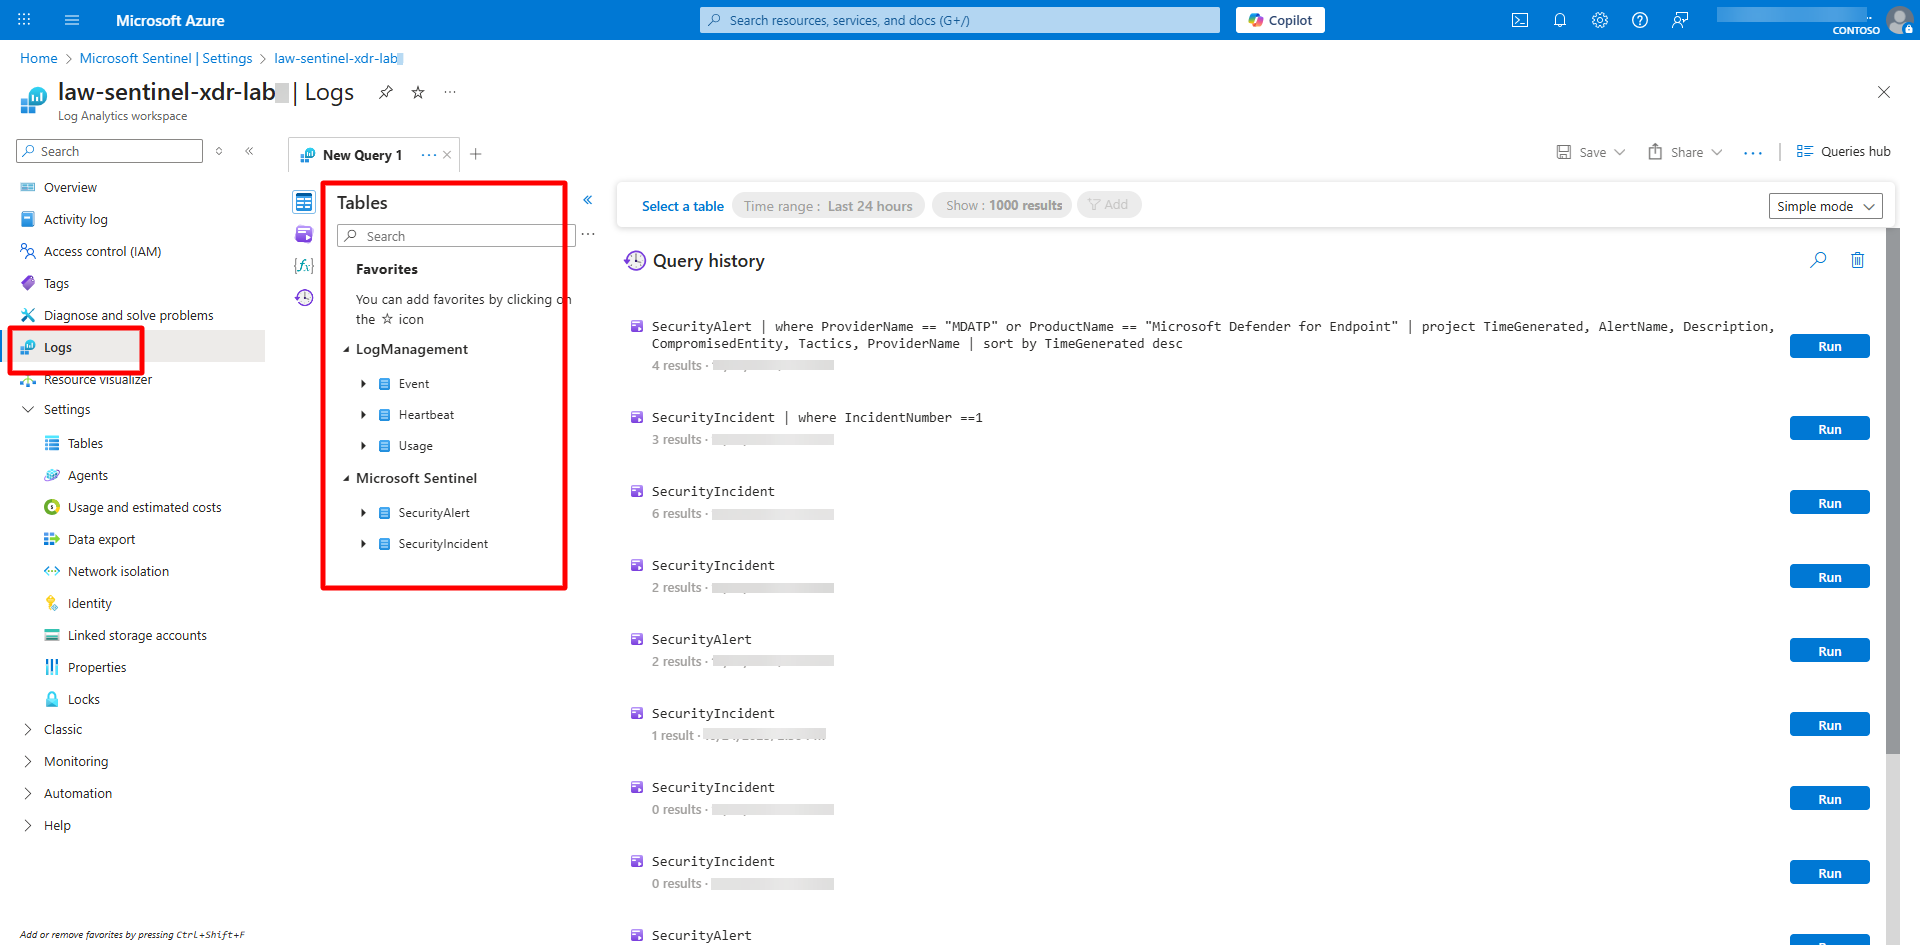Collapse the LogManagement group
The height and width of the screenshot is (945, 1920).
[x=346, y=350]
